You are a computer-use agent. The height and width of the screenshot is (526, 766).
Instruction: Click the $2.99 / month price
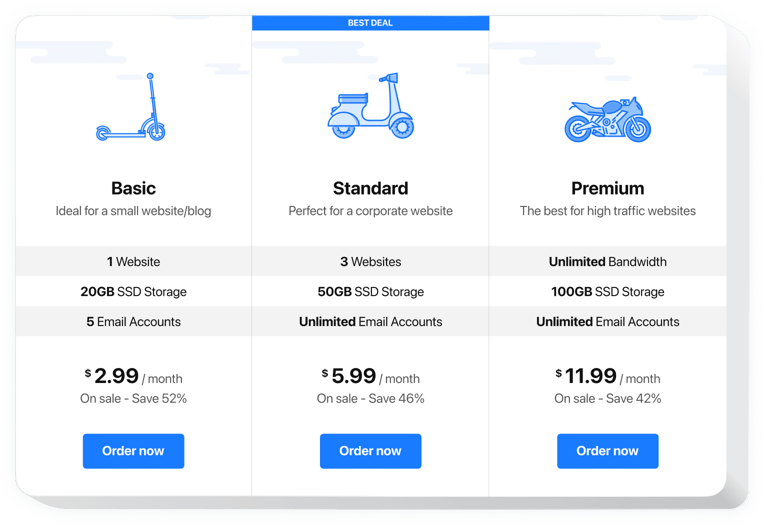coord(133,377)
